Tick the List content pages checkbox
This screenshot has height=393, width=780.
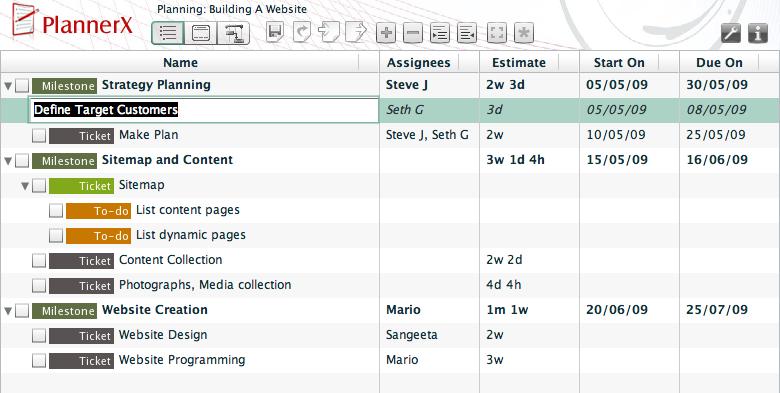56,210
